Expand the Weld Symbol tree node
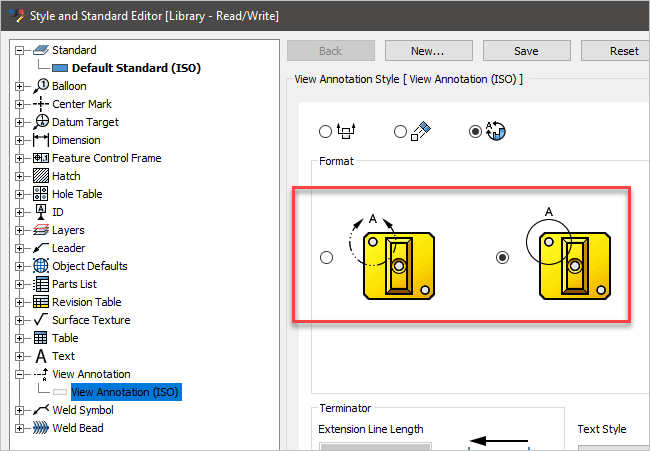This screenshot has width=650, height=451. click(x=19, y=410)
